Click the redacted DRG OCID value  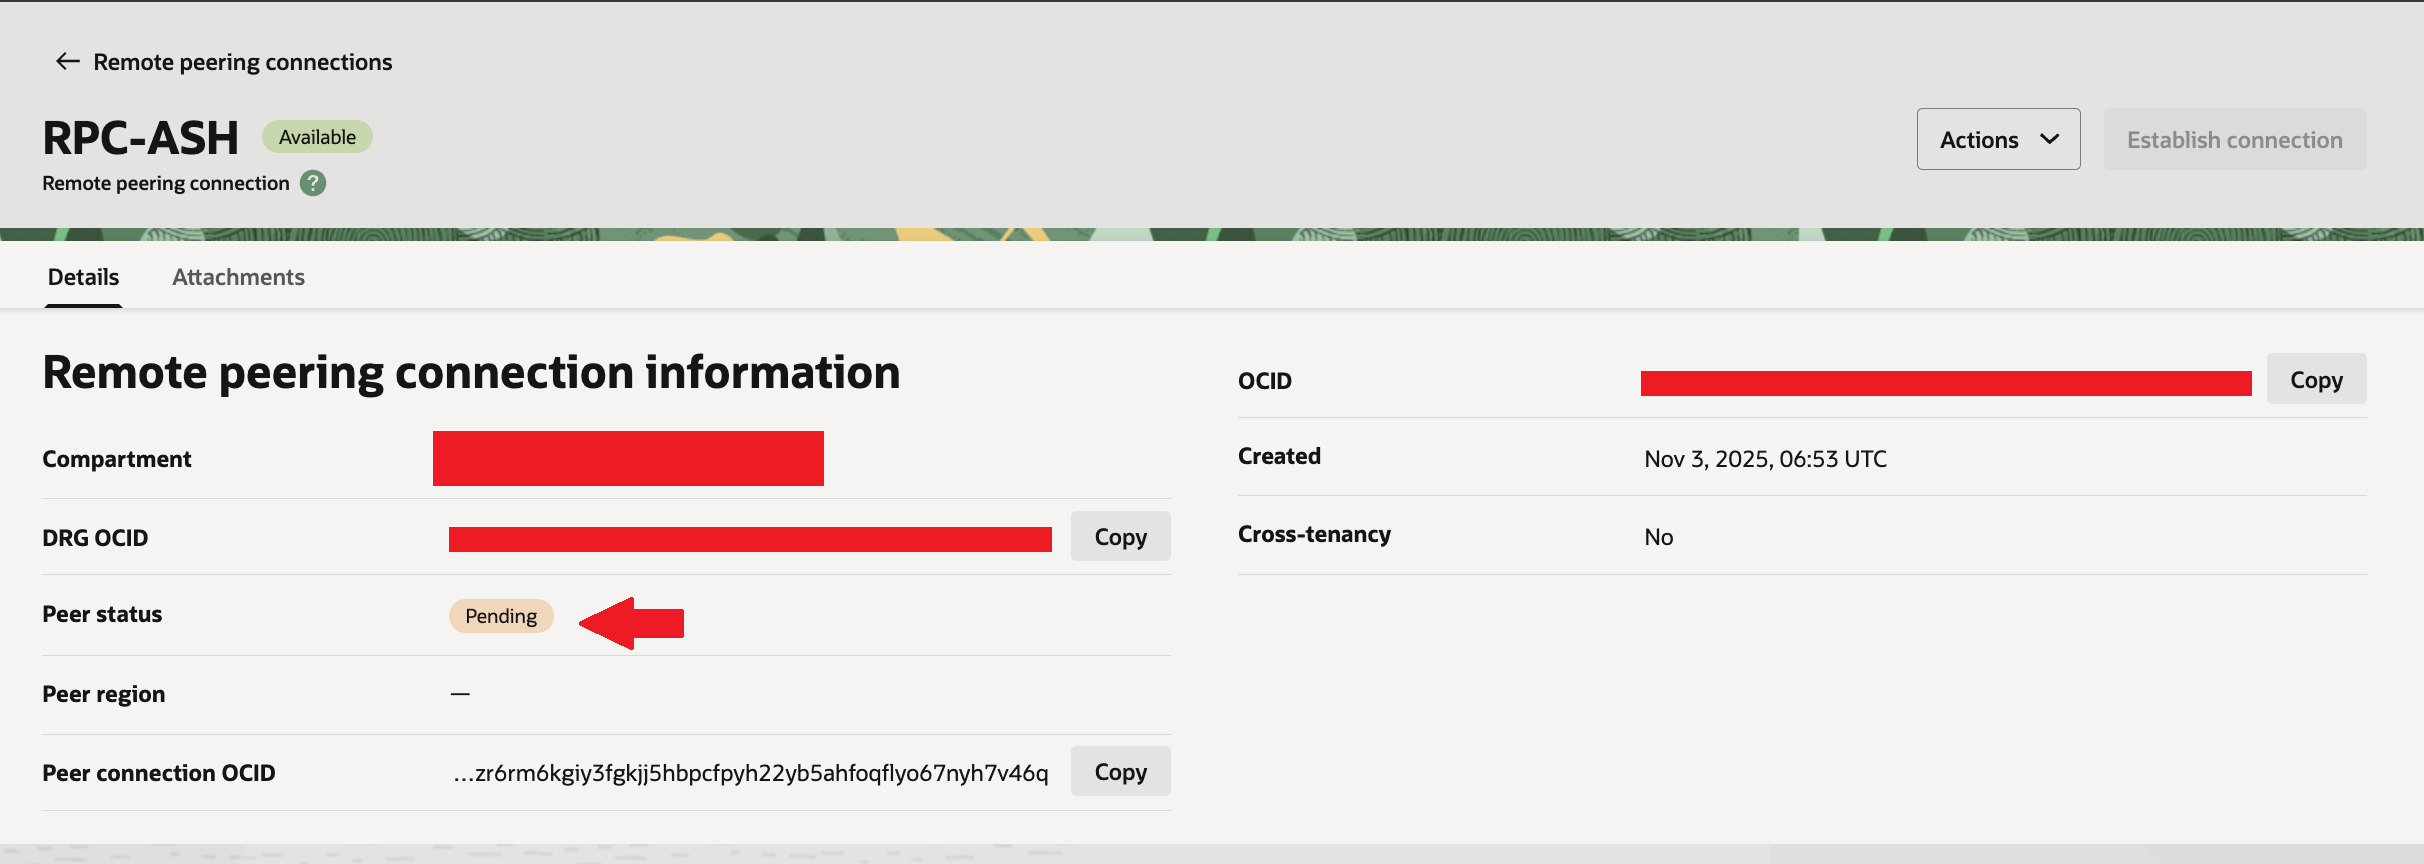(x=750, y=539)
